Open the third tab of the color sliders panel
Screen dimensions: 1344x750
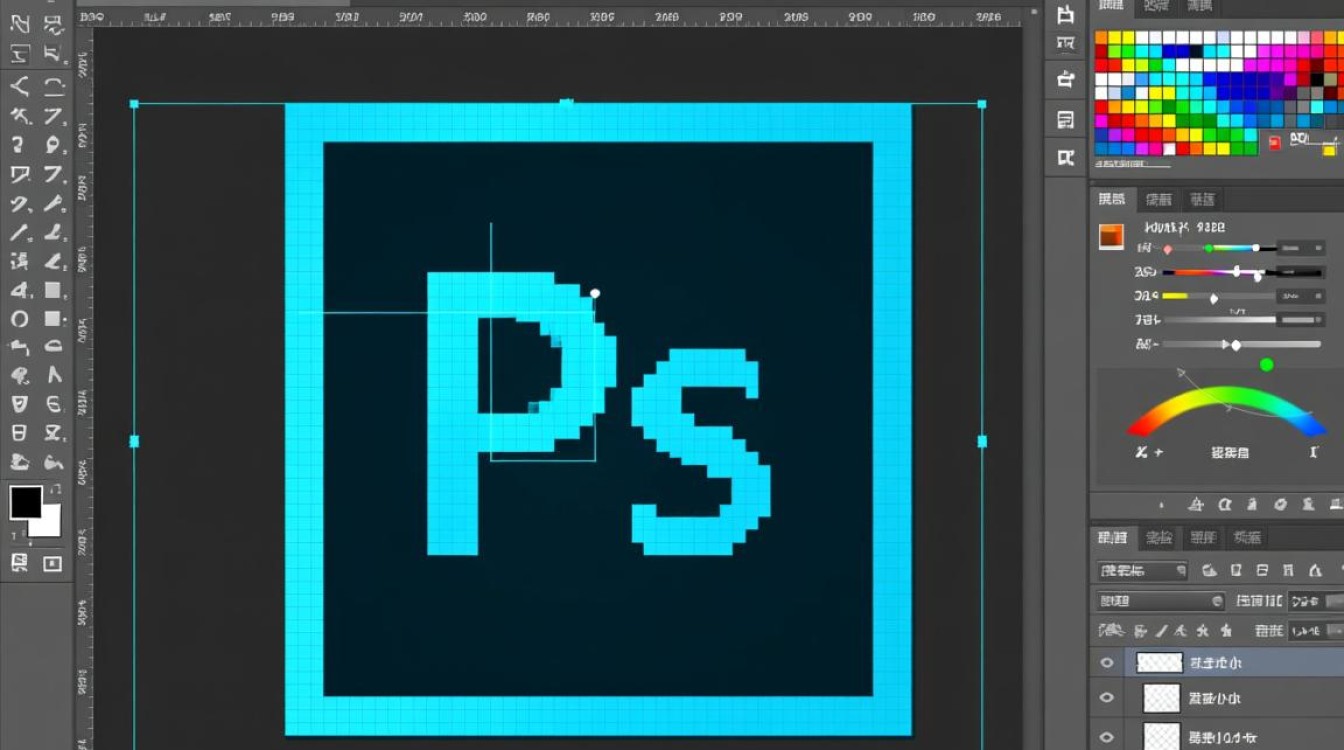(1203, 199)
